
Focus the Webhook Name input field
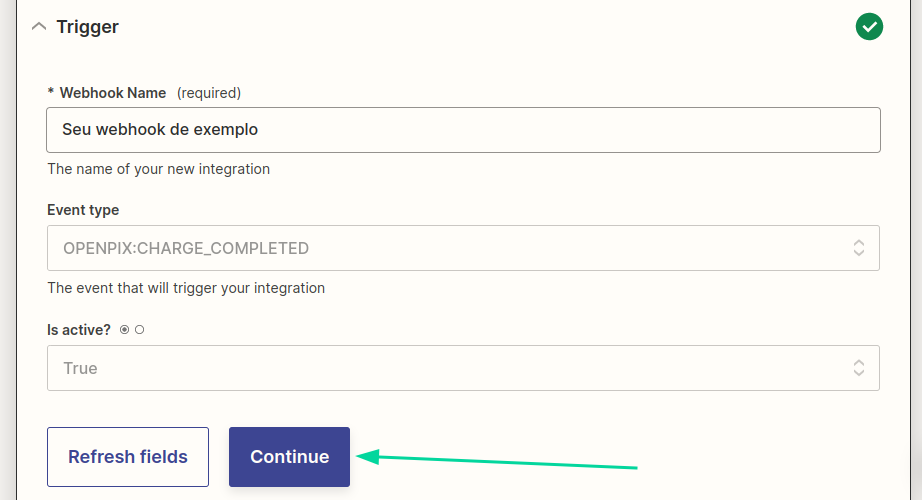[x=560, y=130]
